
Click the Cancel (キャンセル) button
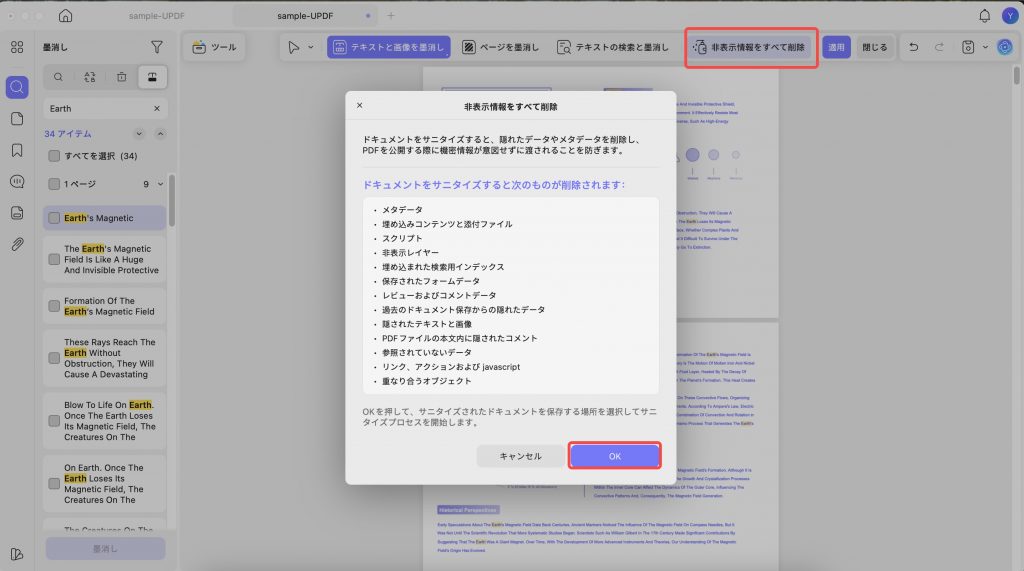tap(520, 456)
